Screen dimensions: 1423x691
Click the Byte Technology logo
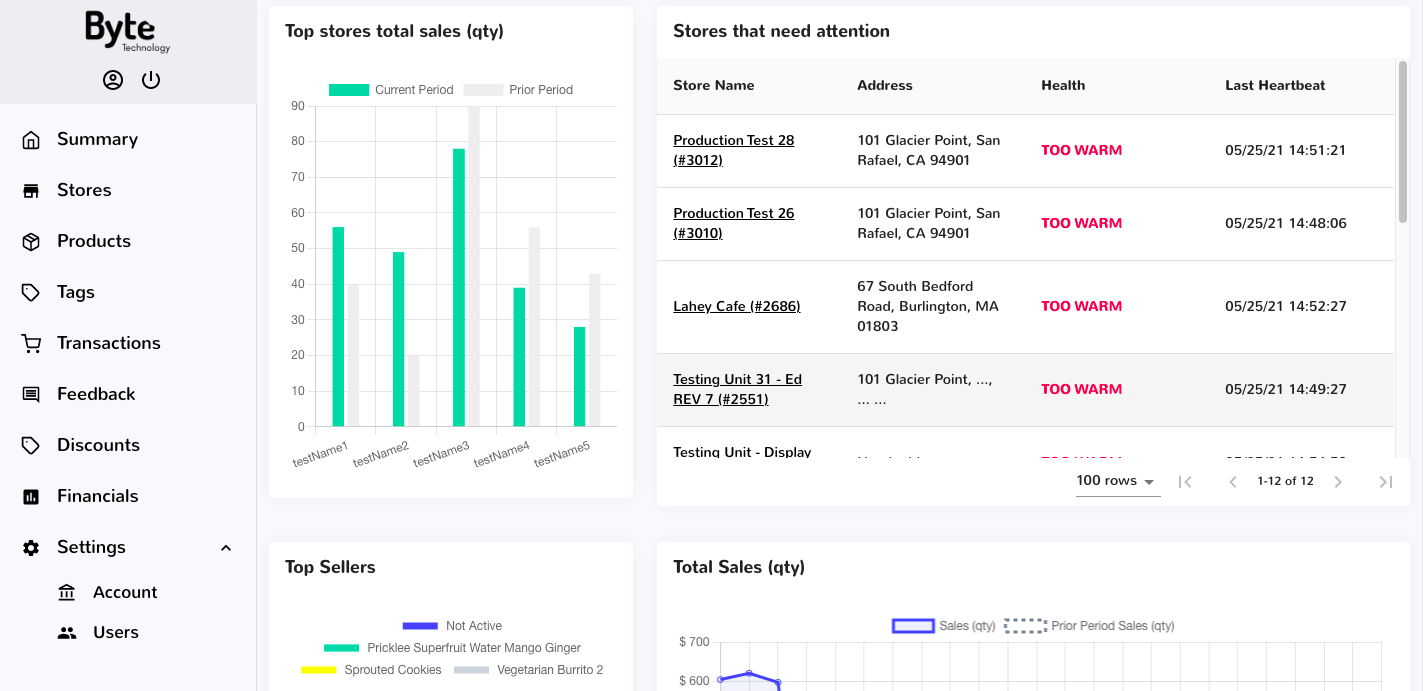(127, 32)
